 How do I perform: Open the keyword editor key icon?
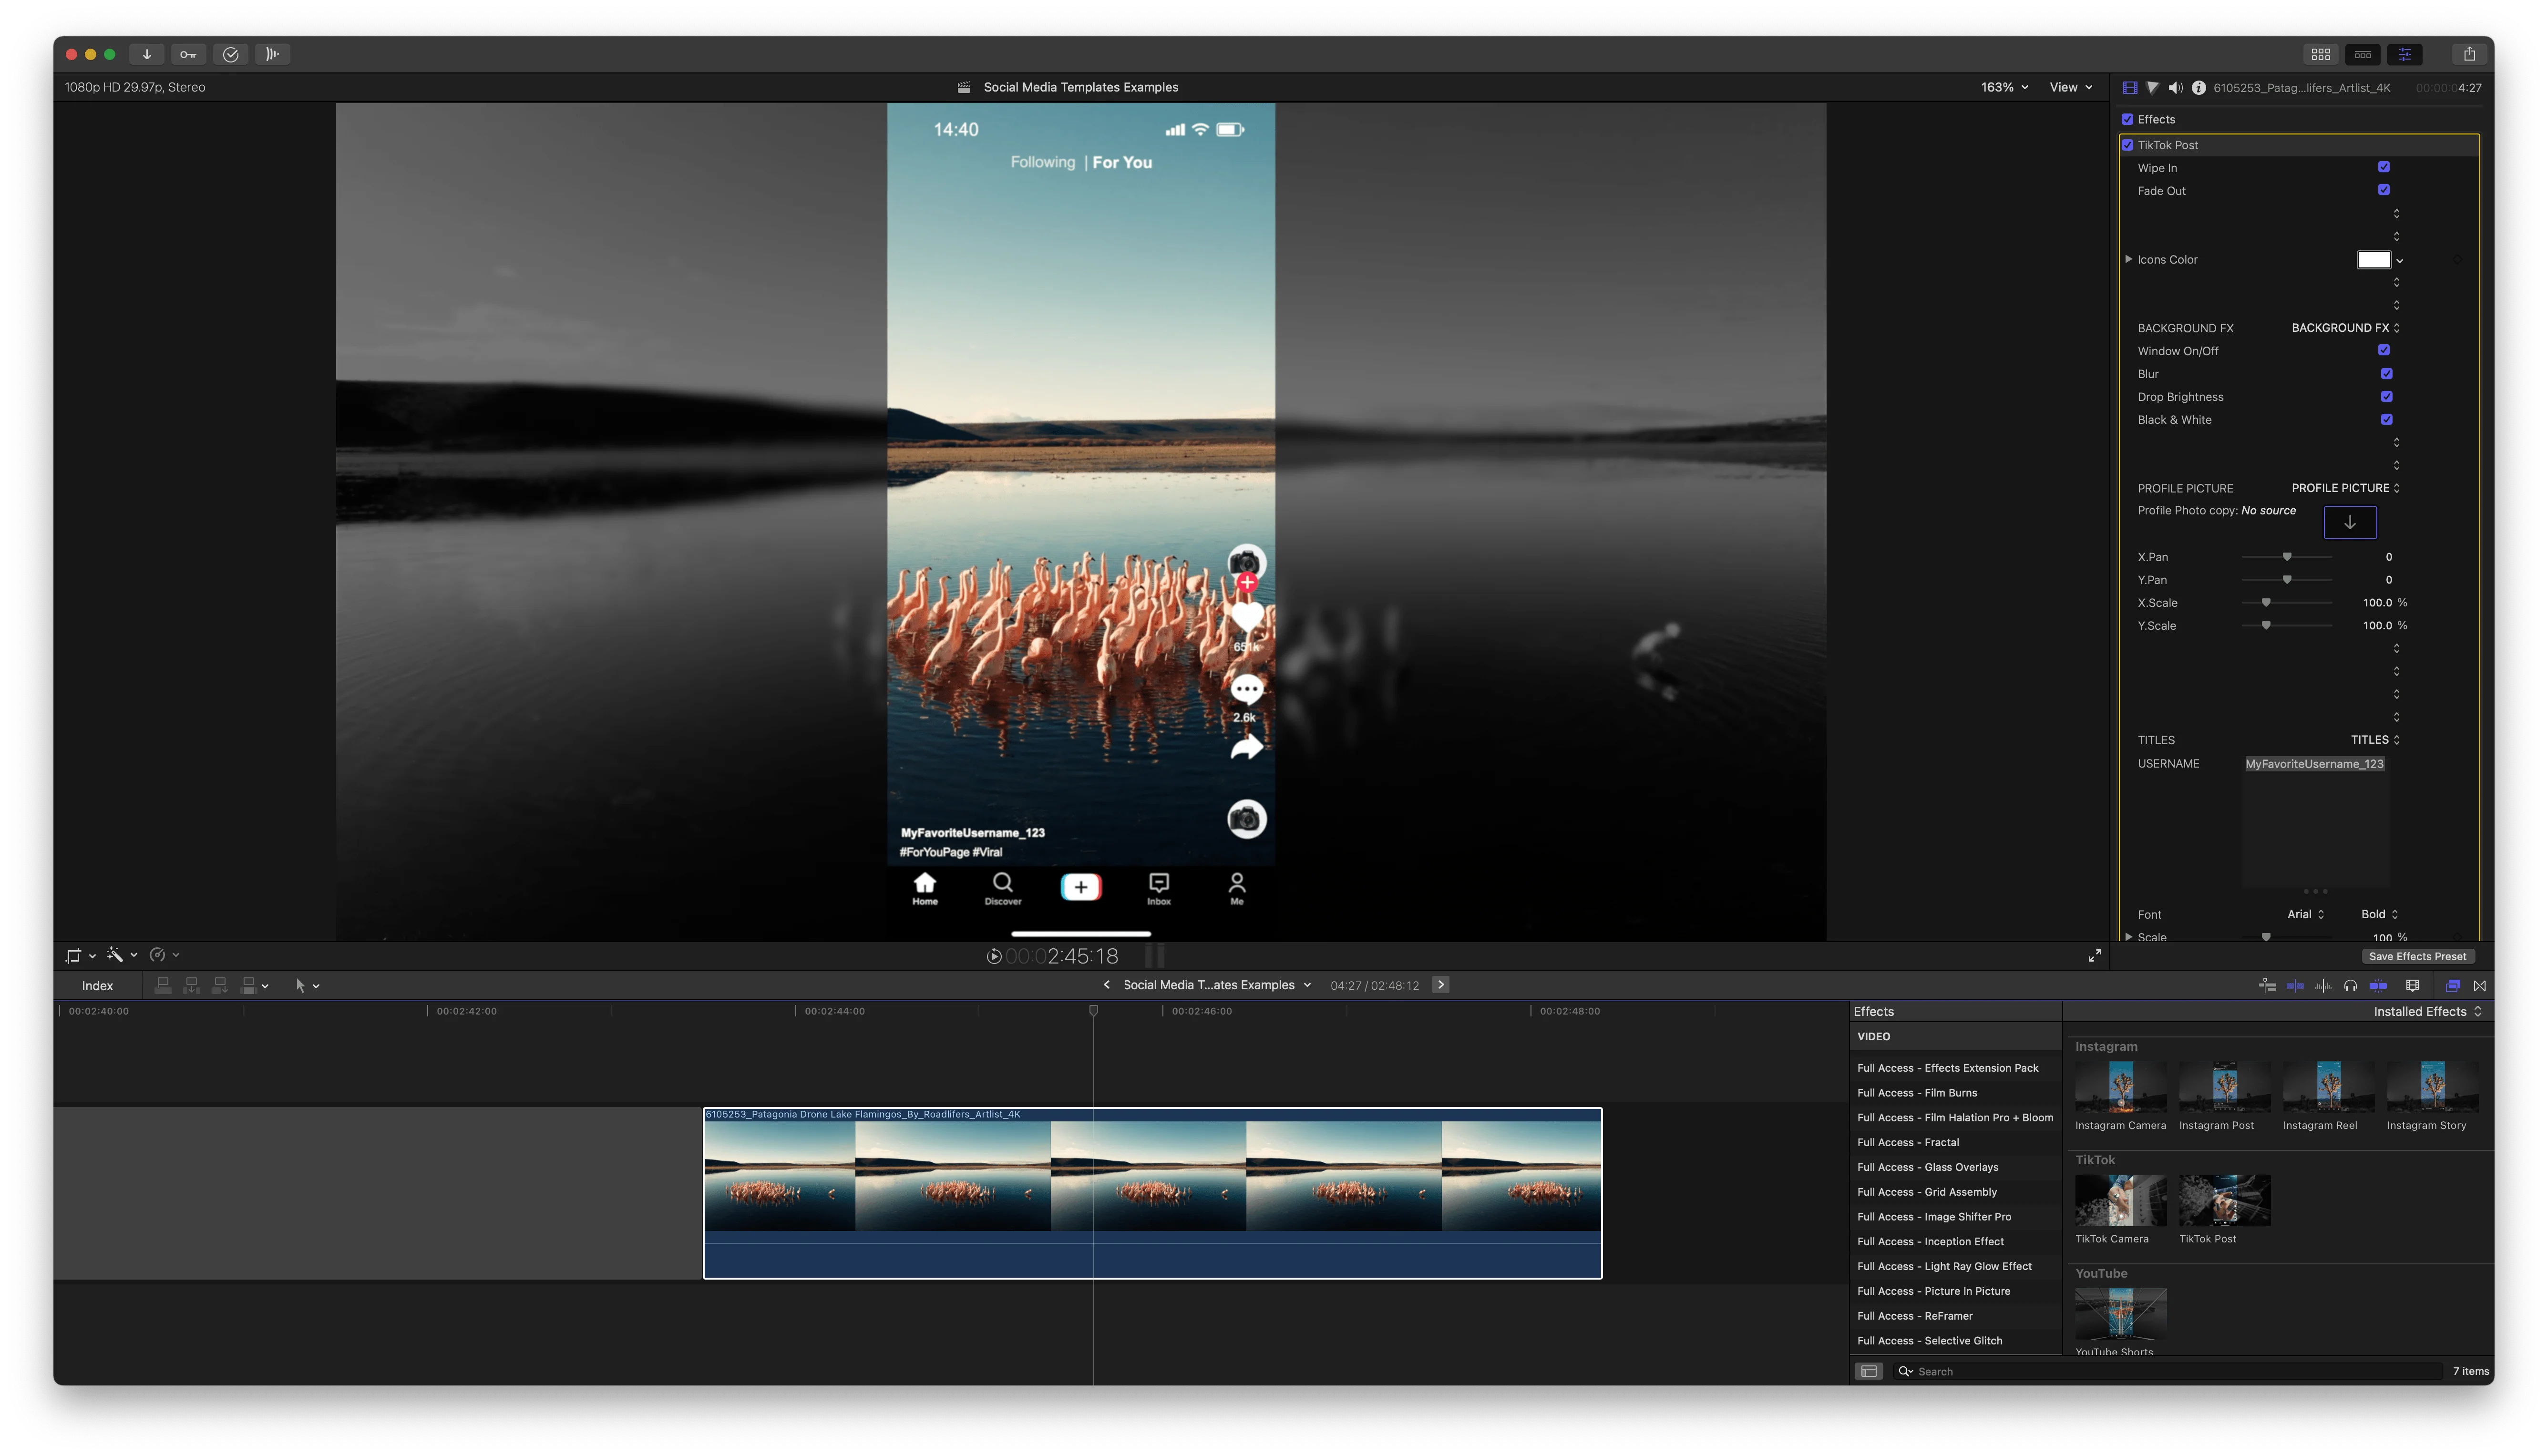coord(188,54)
